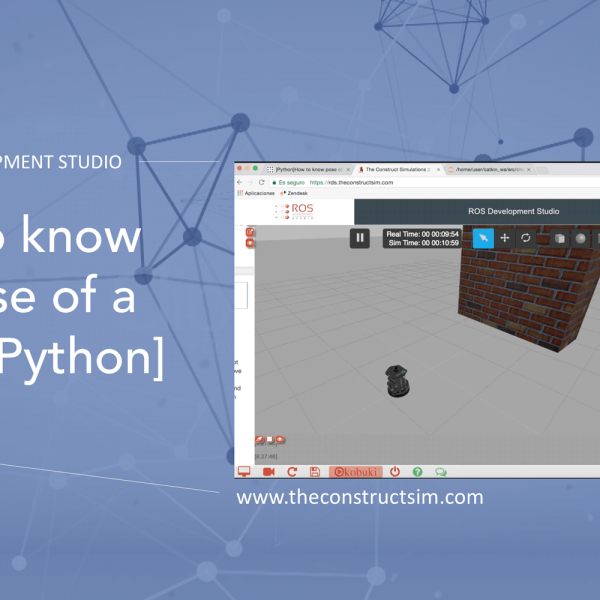Open the Aplicaciones bookmarks shortcut
This screenshot has height=600, width=600.
click(x=256, y=193)
